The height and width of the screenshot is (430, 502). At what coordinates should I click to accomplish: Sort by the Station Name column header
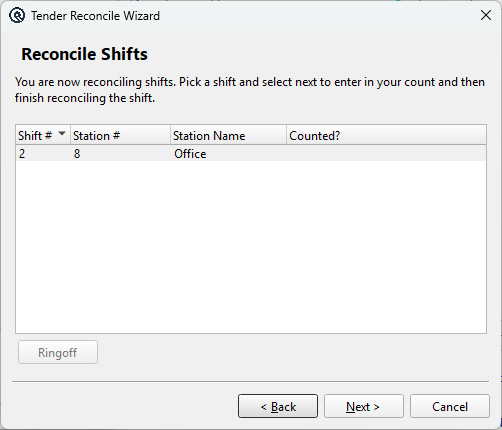point(228,135)
